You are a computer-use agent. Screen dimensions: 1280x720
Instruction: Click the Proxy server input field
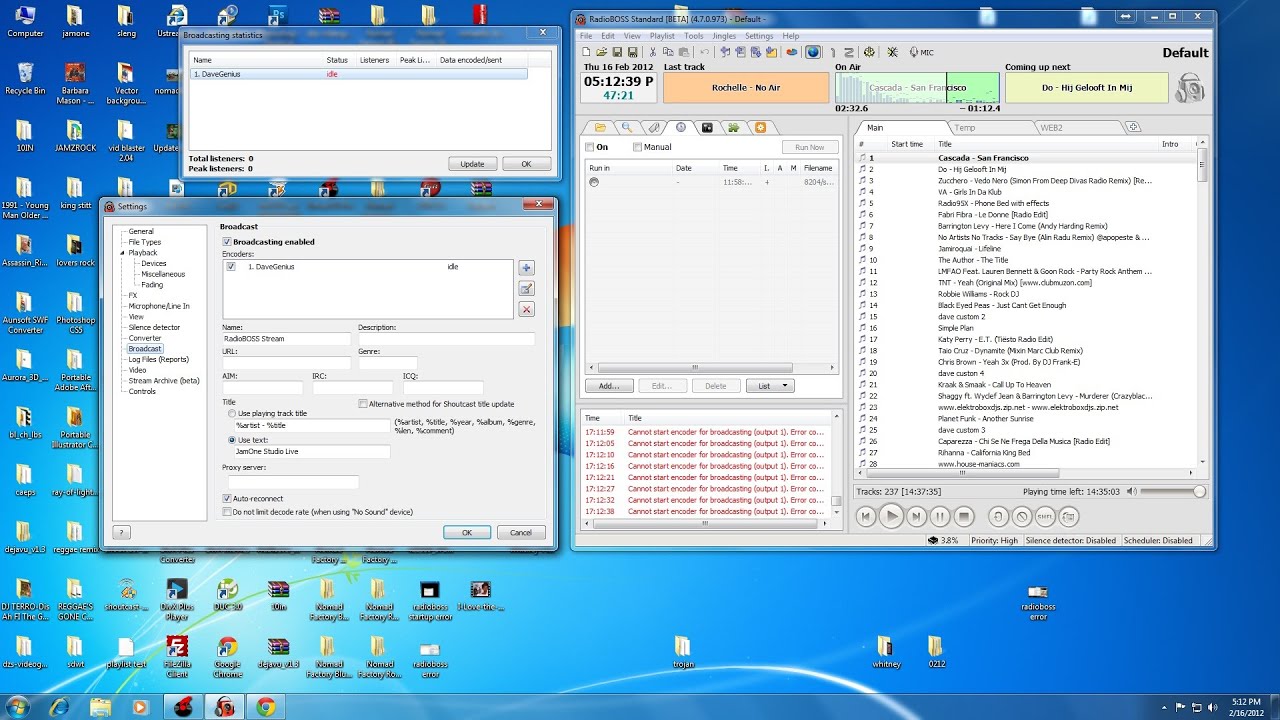coord(293,482)
